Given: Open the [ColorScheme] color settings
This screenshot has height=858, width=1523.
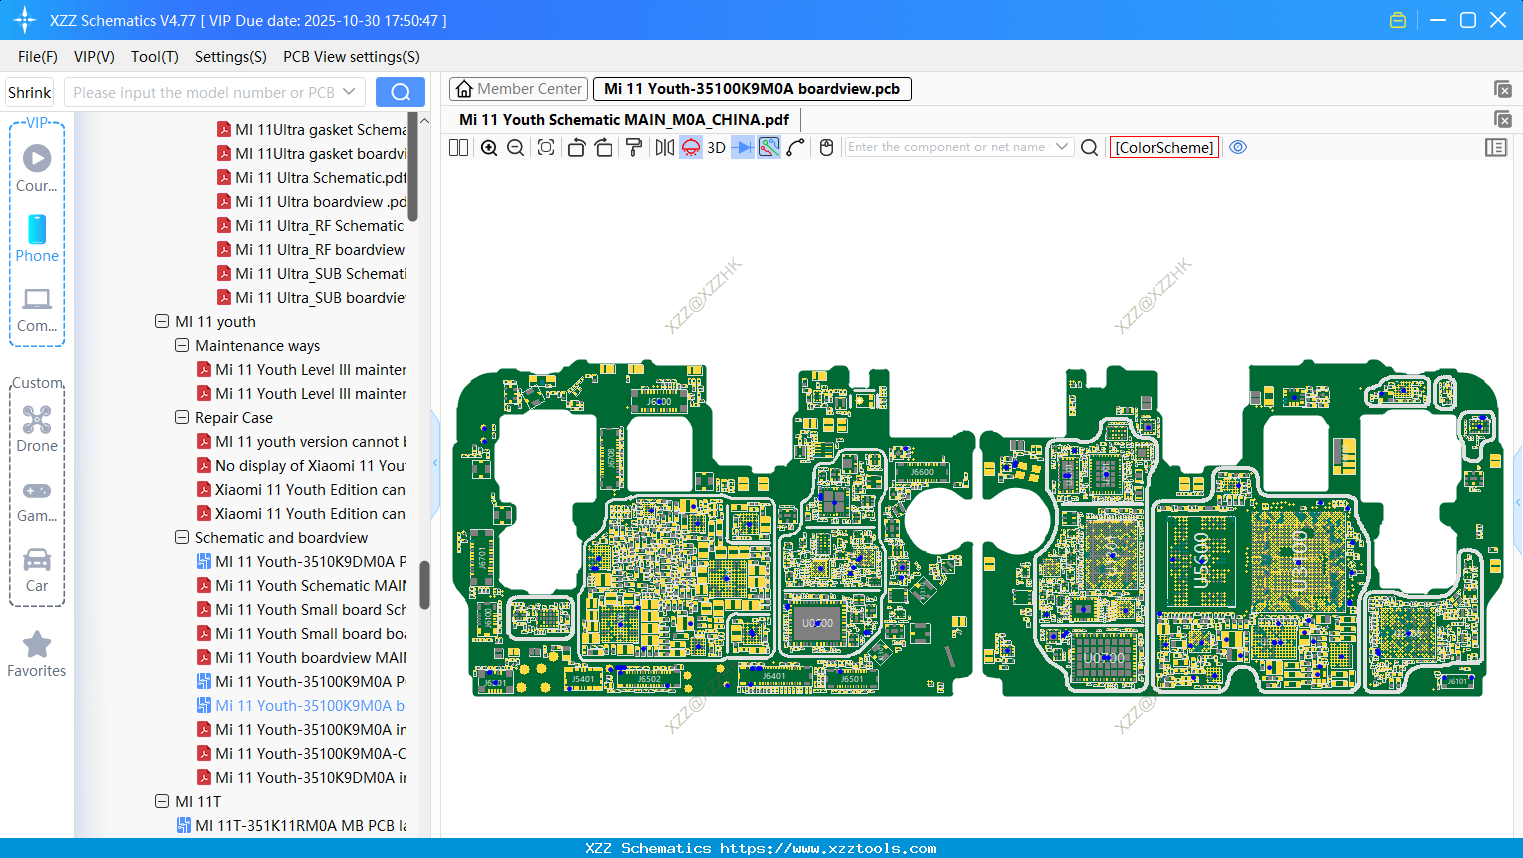Looking at the screenshot, I should pyautogui.click(x=1163, y=147).
